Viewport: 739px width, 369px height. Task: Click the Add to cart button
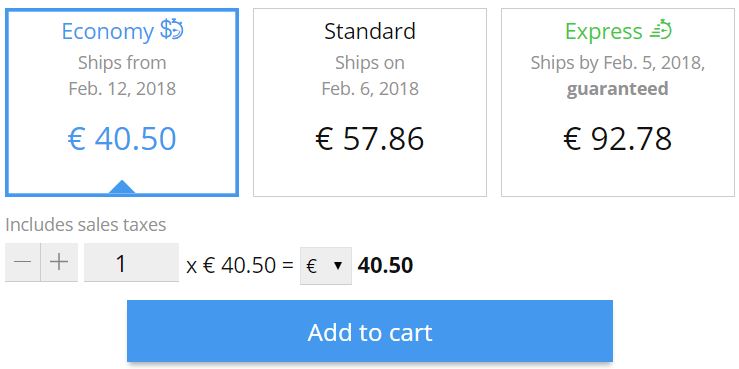370,331
